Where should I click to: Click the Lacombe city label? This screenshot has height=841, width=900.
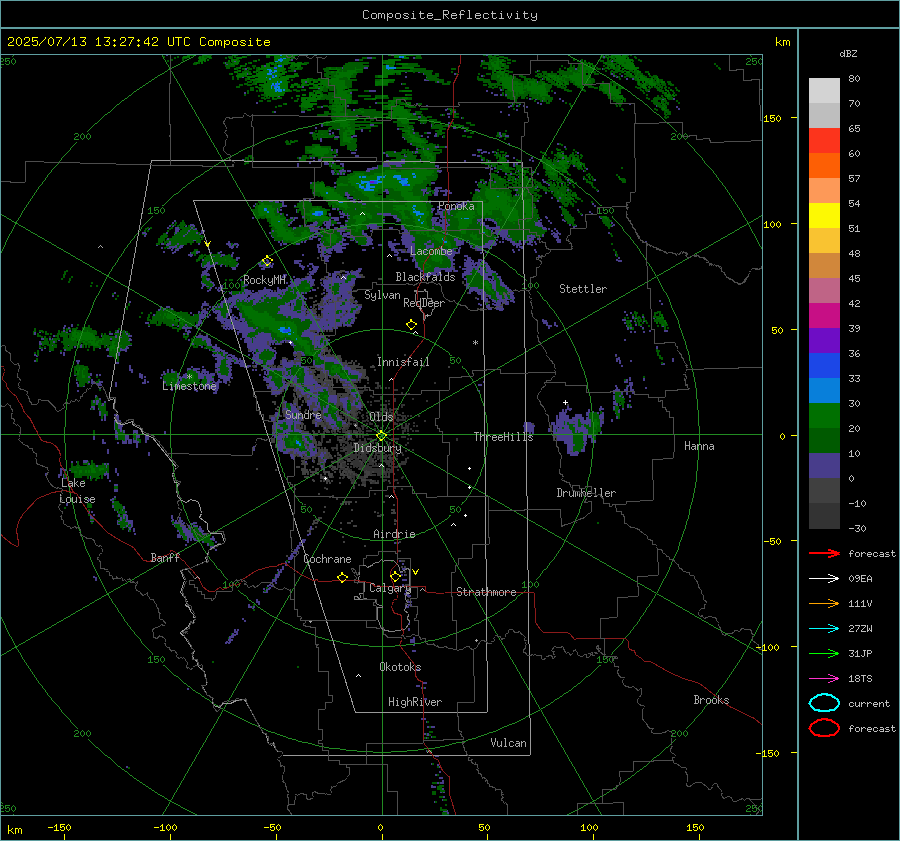[x=431, y=251]
